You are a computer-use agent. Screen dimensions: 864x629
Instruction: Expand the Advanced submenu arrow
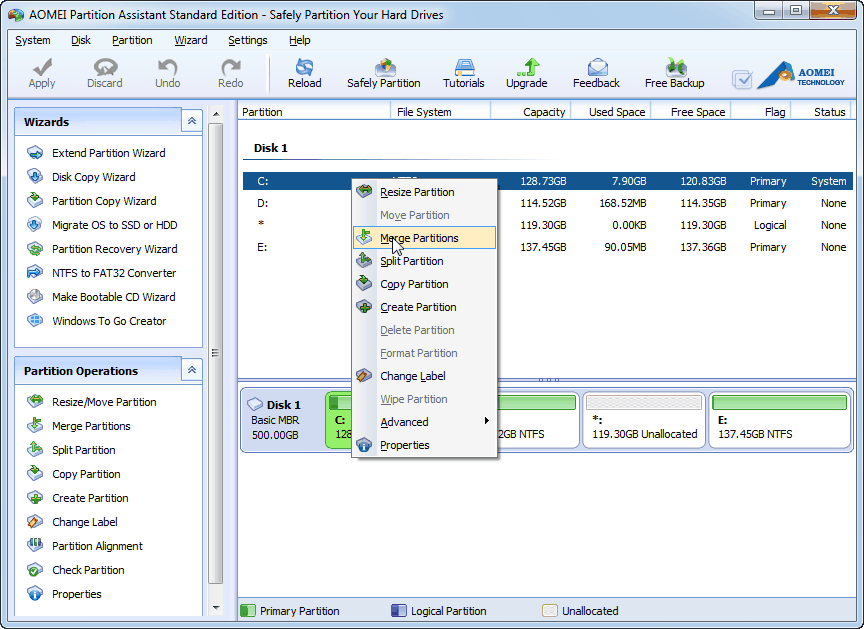click(x=487, y=421)
